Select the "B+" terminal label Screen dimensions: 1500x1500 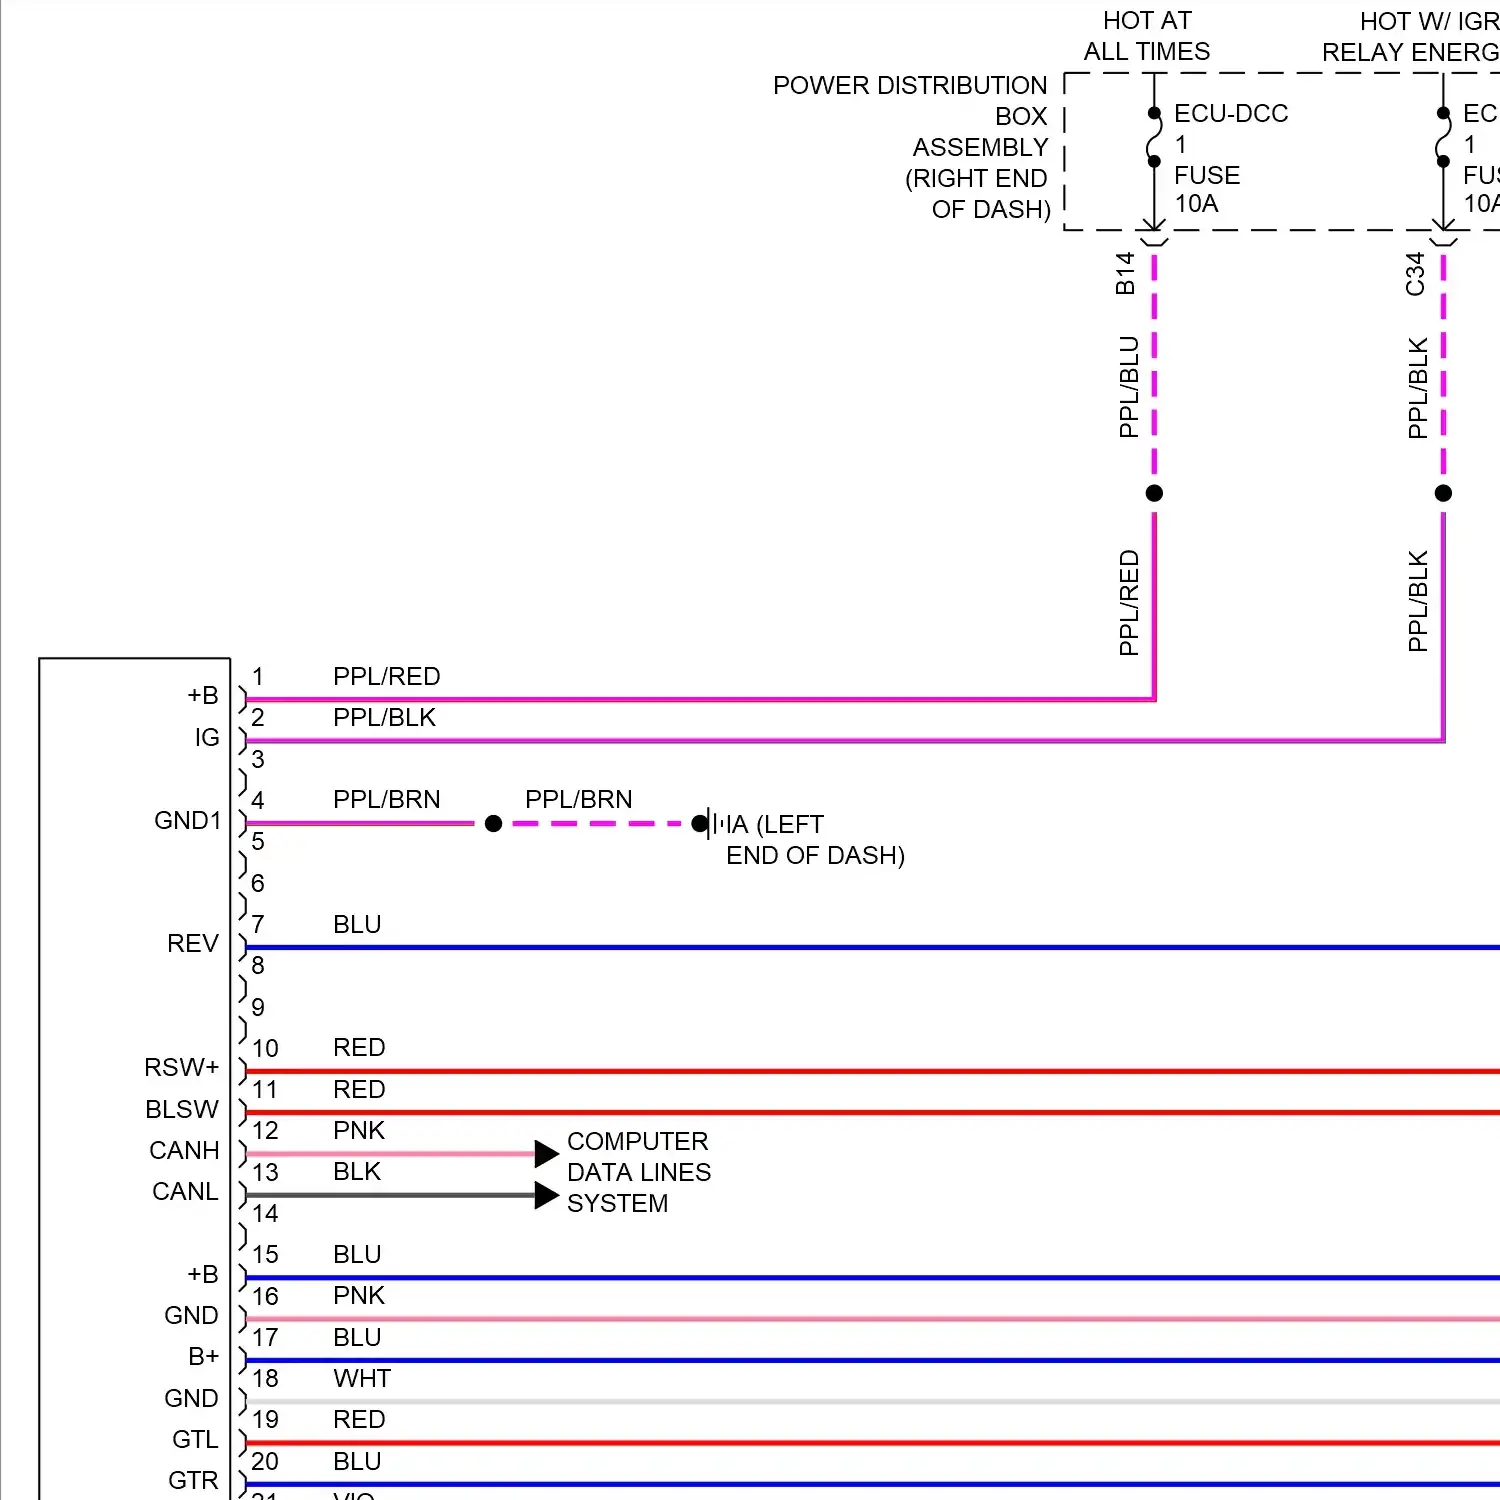[204, 1357]
